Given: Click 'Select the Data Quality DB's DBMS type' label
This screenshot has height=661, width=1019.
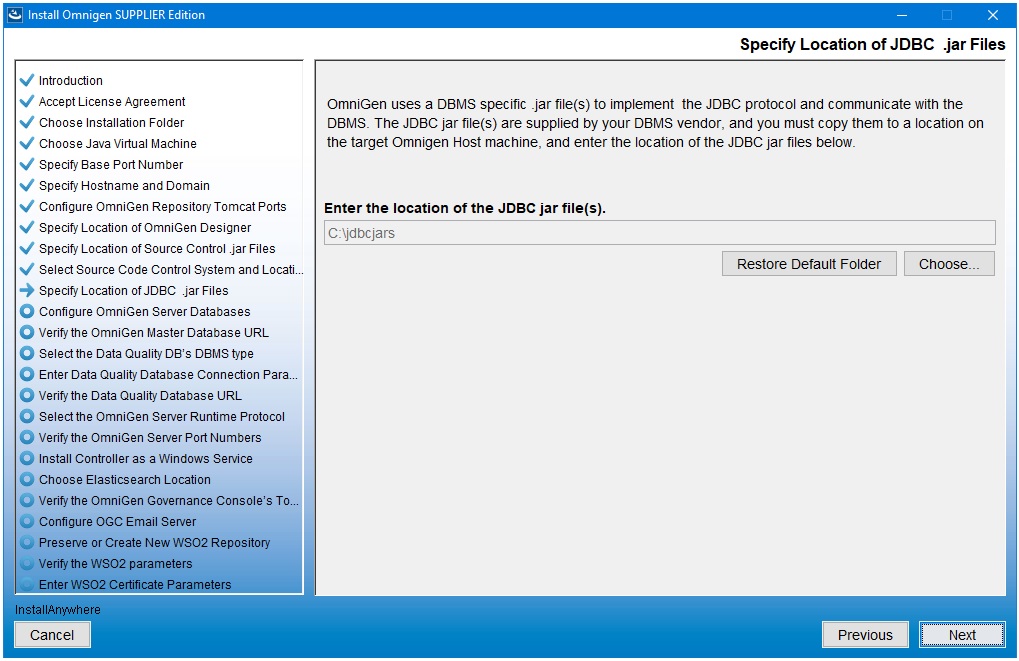Looking at the screenshot, I should point(146,354).
